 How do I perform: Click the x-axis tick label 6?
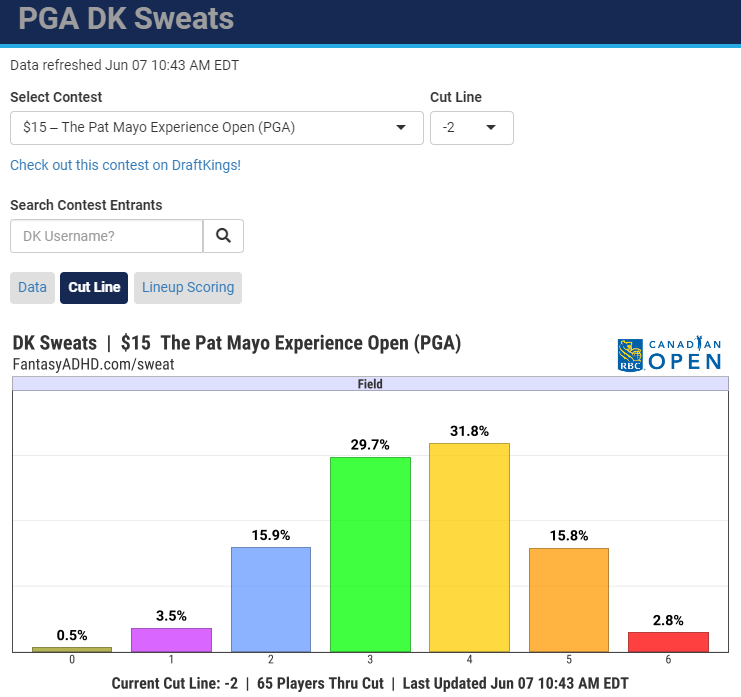668,659
